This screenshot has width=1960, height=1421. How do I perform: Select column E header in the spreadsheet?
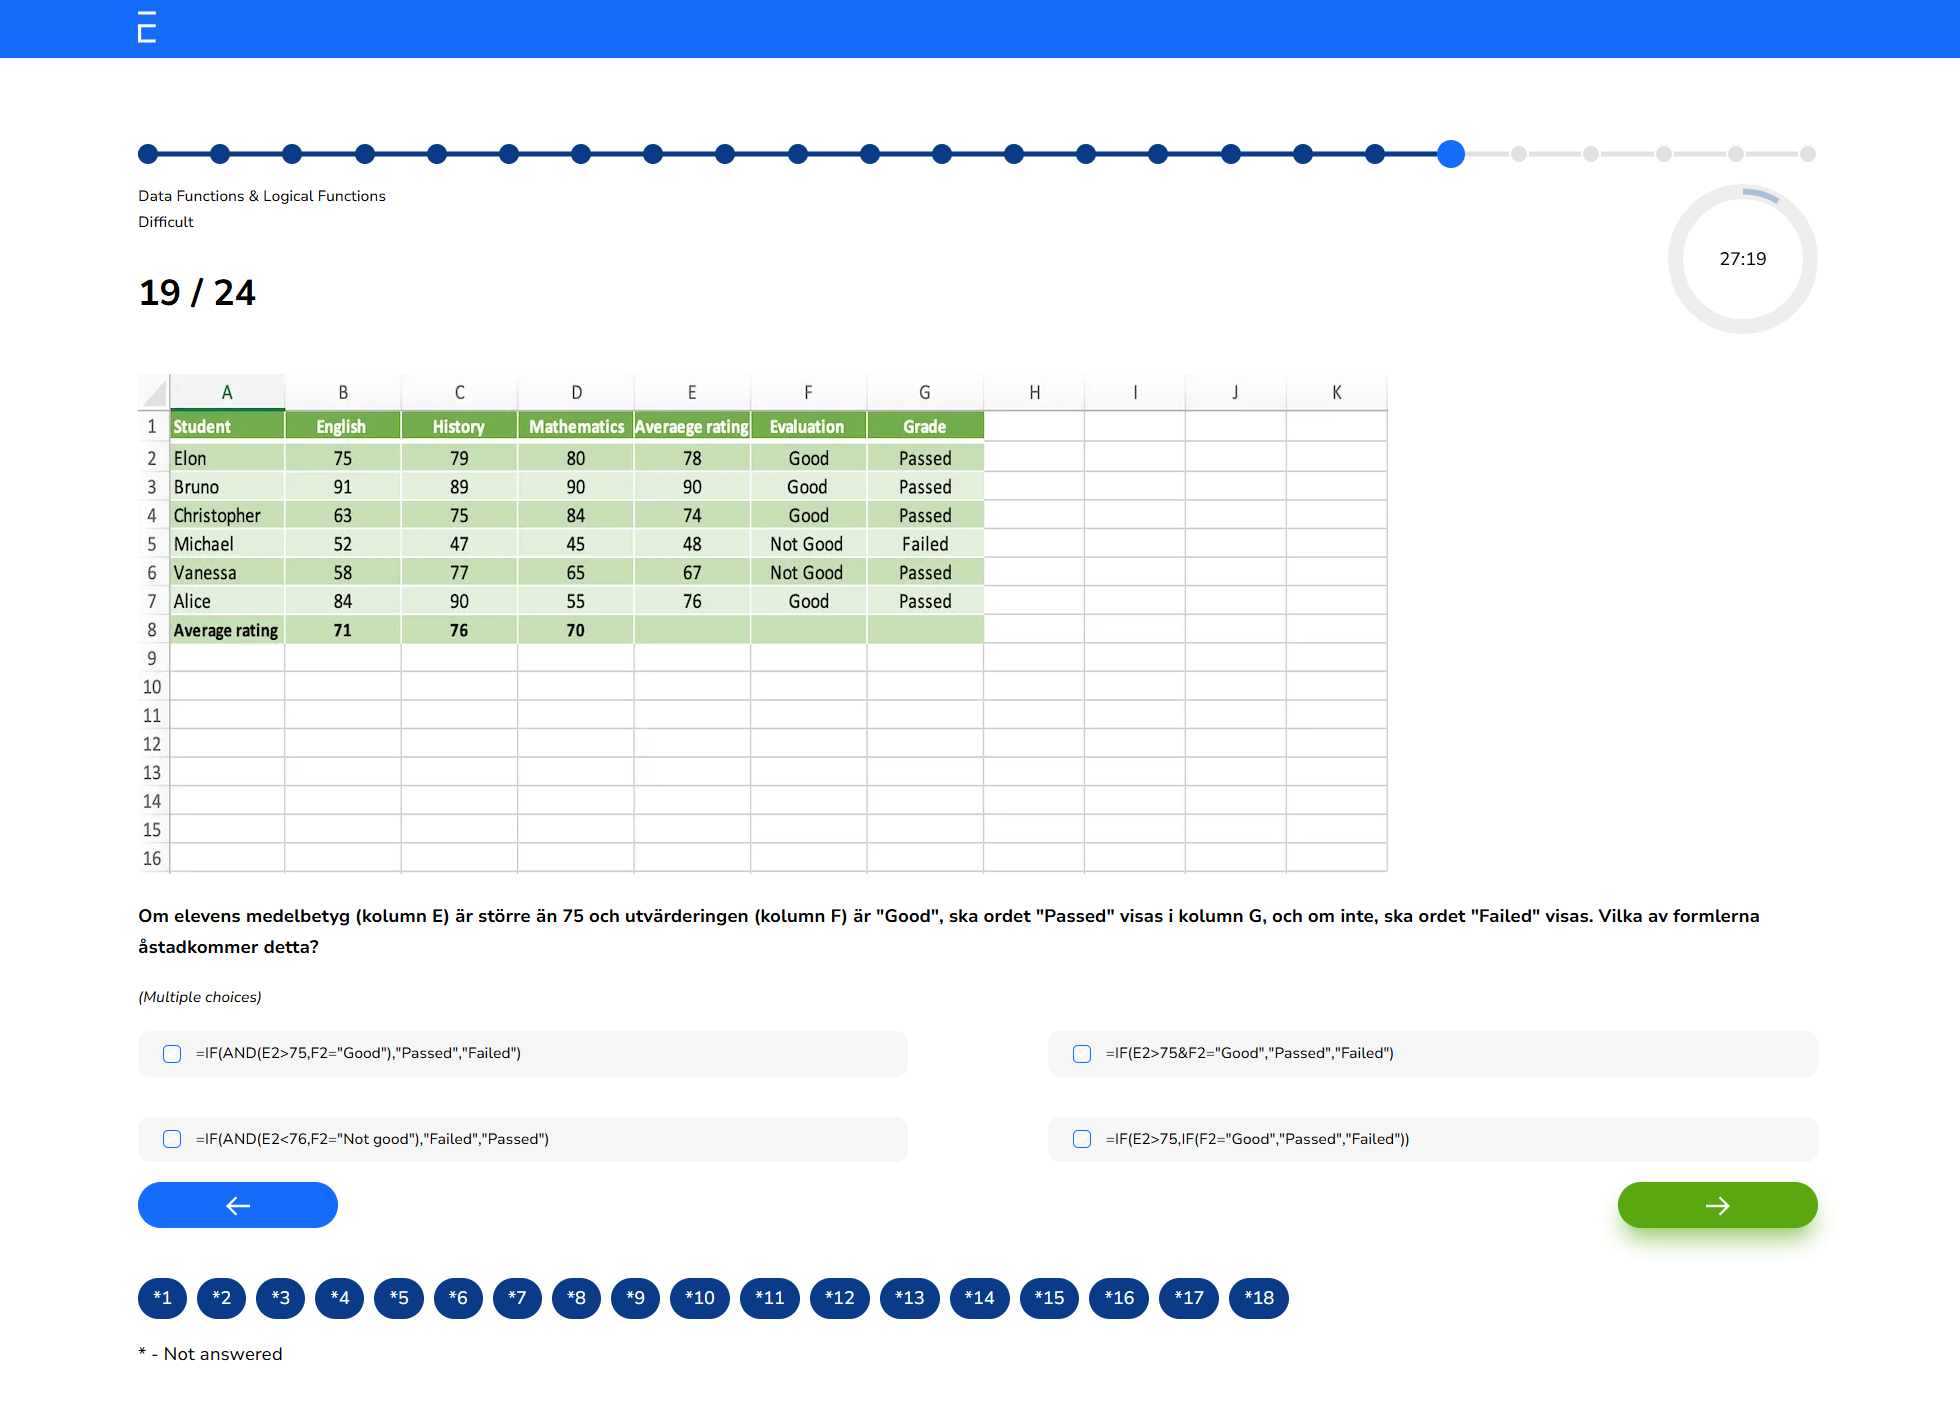pyautogui.click(x=691, y=391)
